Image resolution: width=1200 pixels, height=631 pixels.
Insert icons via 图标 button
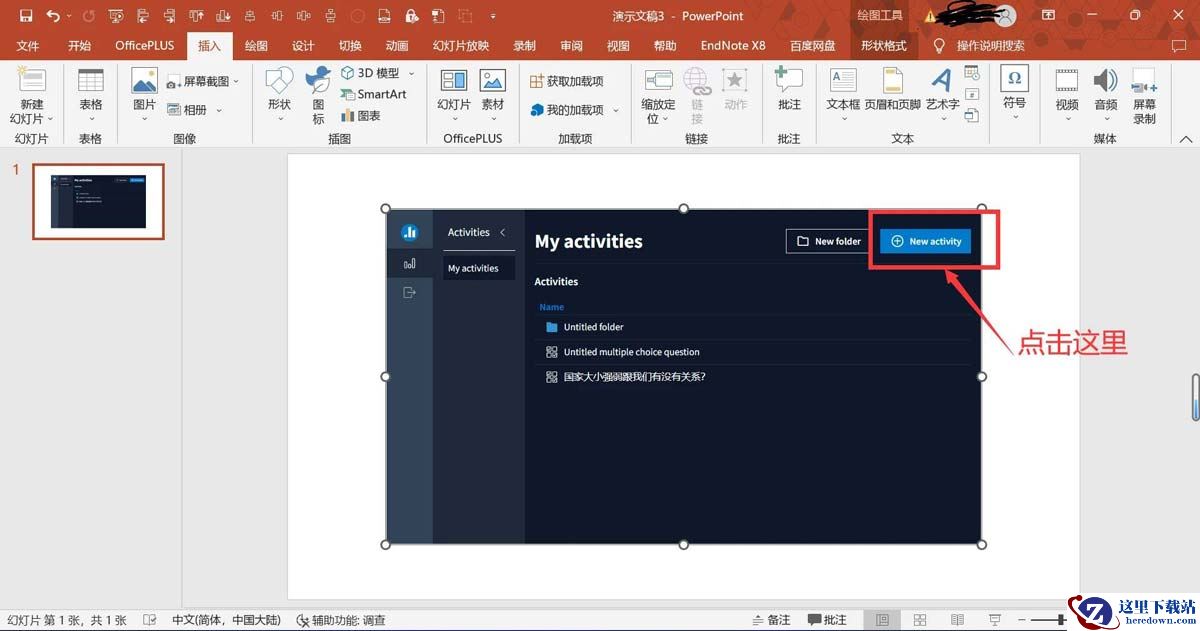(x=318, y=96)
